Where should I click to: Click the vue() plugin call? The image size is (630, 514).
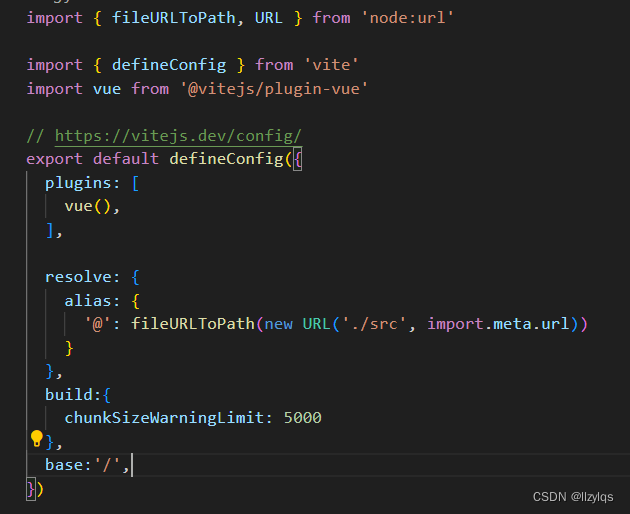click(x=88, y=206)
